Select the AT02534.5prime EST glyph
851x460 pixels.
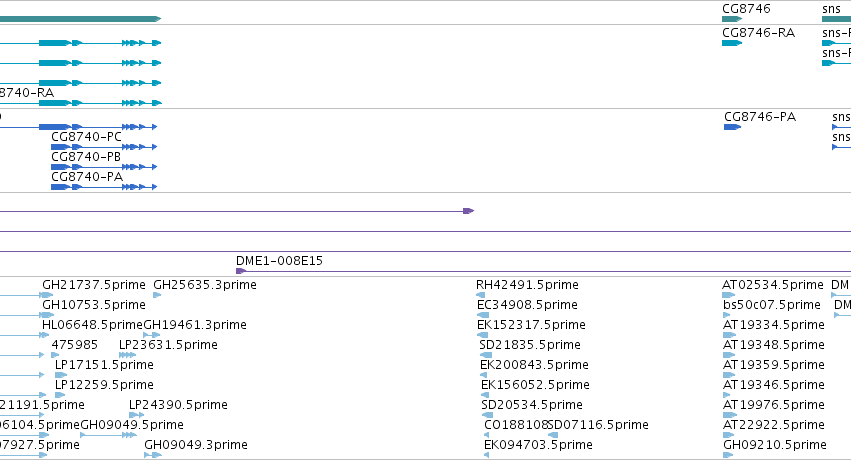[728, 295]
